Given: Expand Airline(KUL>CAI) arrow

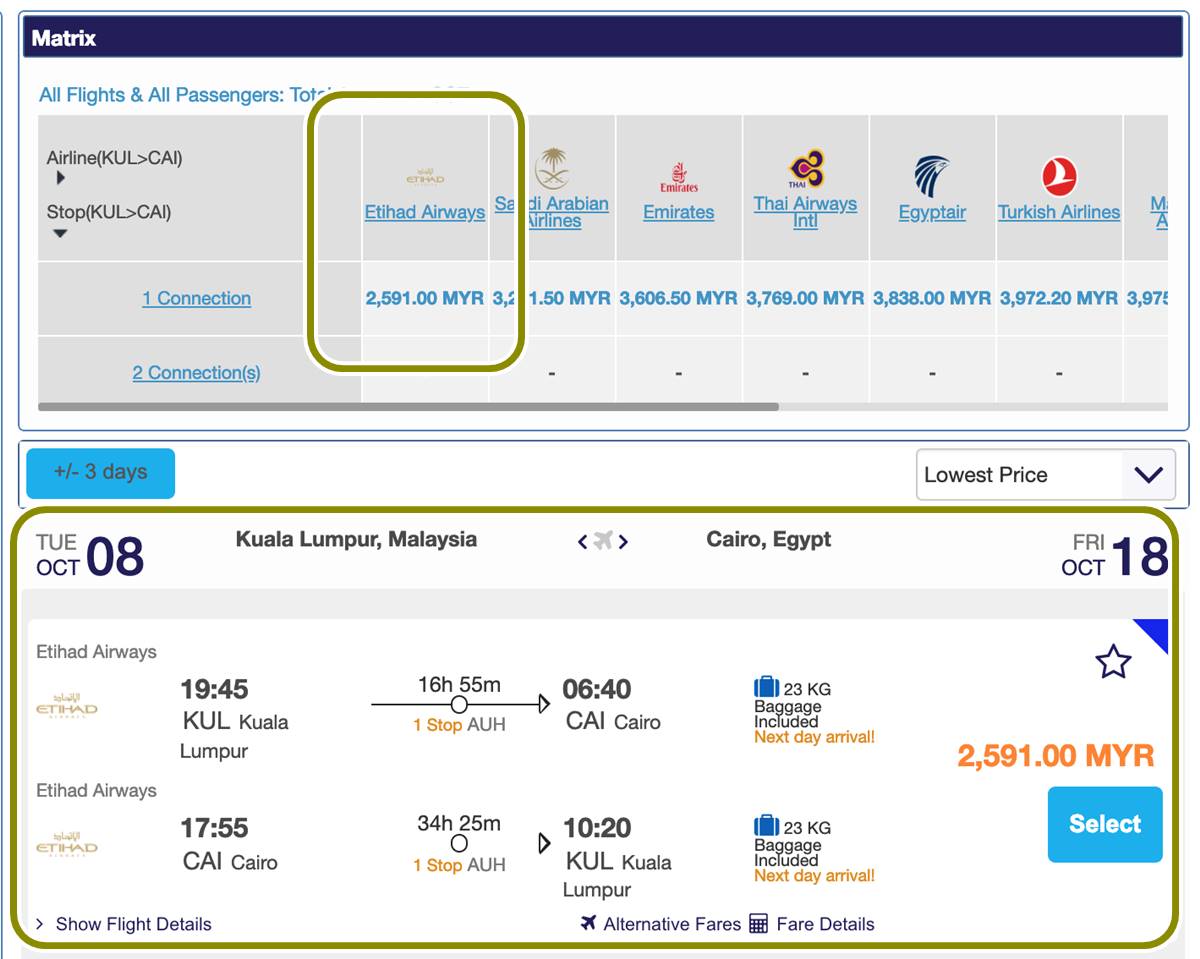Looking at the screenshot, I should [x=60, y=178].
